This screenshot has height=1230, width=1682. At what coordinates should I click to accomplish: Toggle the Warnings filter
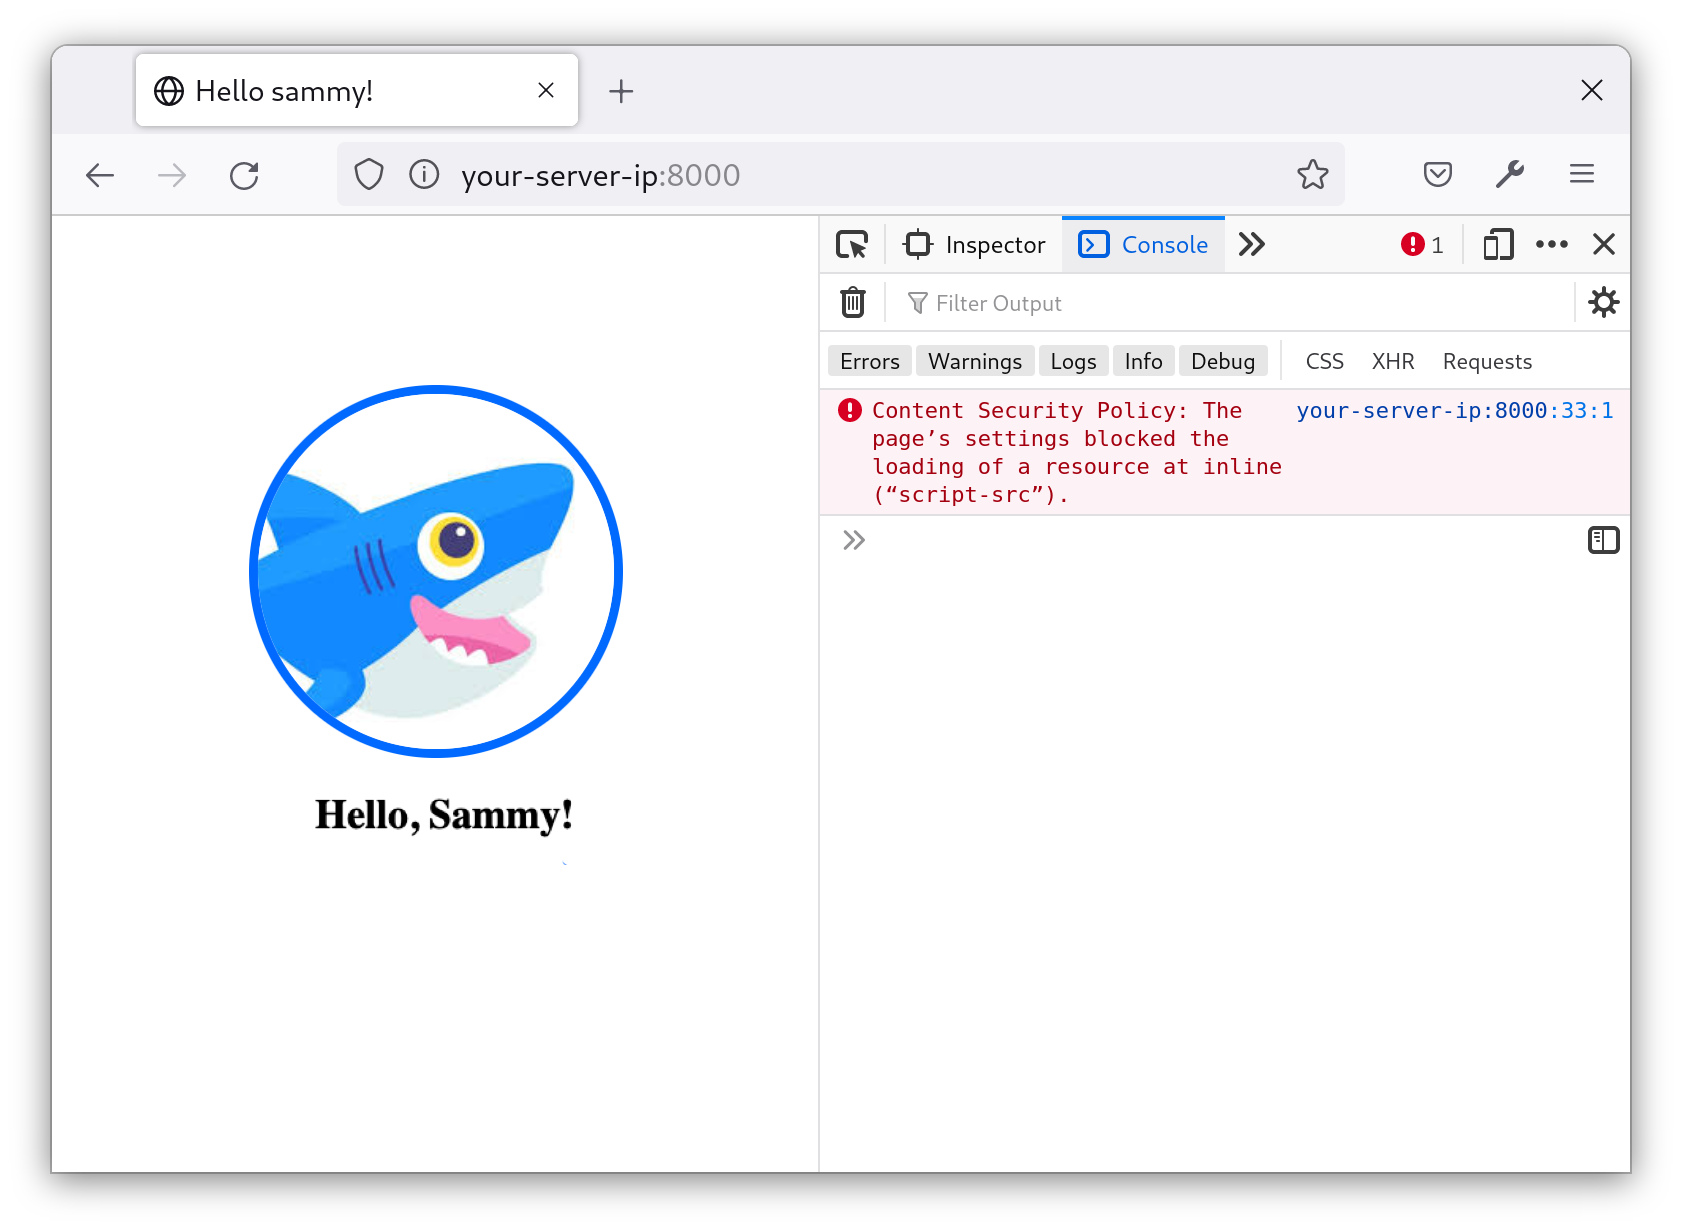click(x=975, y=361)
